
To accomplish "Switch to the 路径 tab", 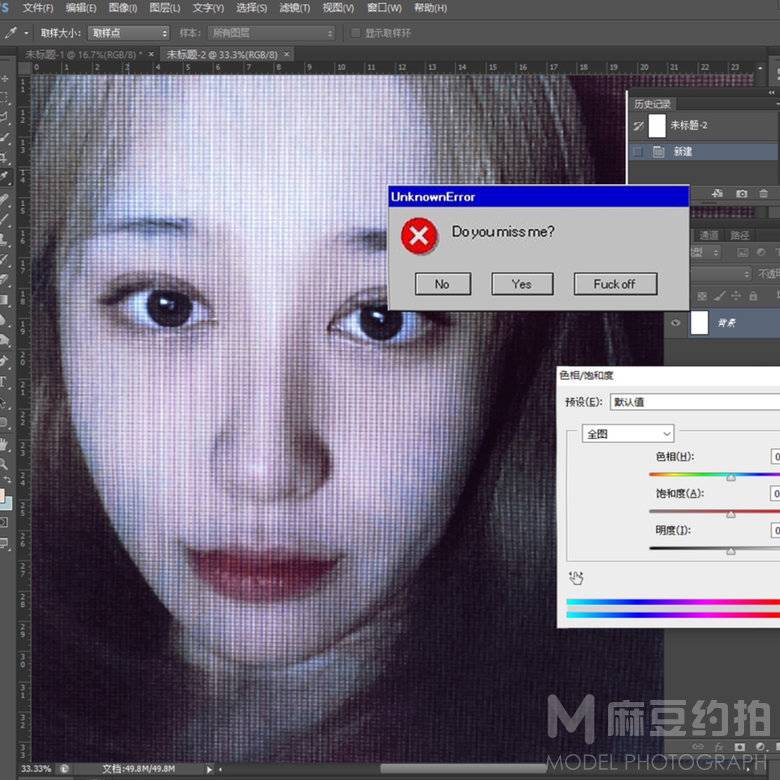I will [x=739, y=235].
